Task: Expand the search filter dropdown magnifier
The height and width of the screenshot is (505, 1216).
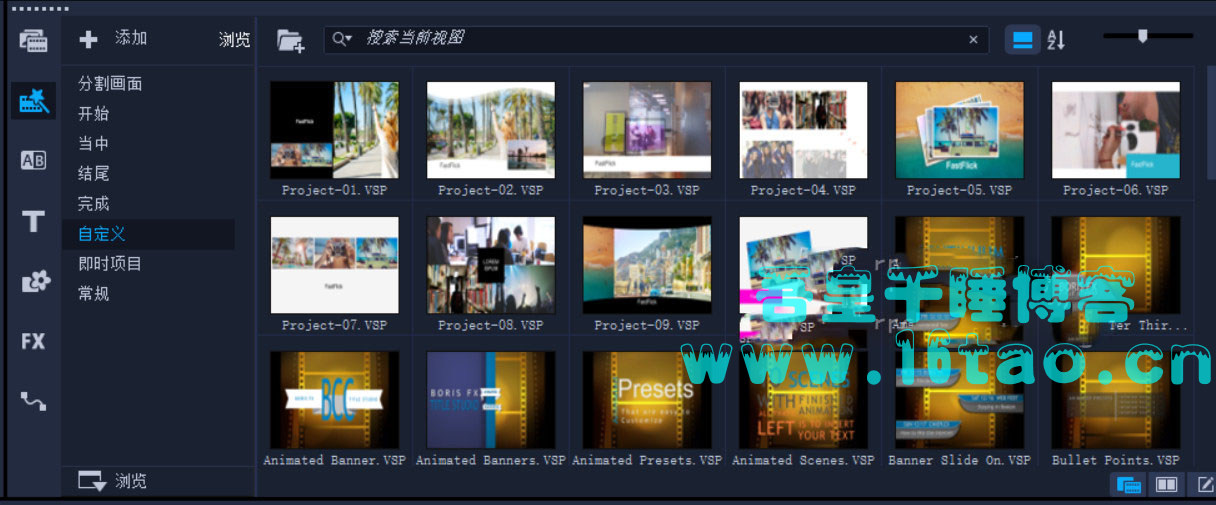Action: click(342, 39)
